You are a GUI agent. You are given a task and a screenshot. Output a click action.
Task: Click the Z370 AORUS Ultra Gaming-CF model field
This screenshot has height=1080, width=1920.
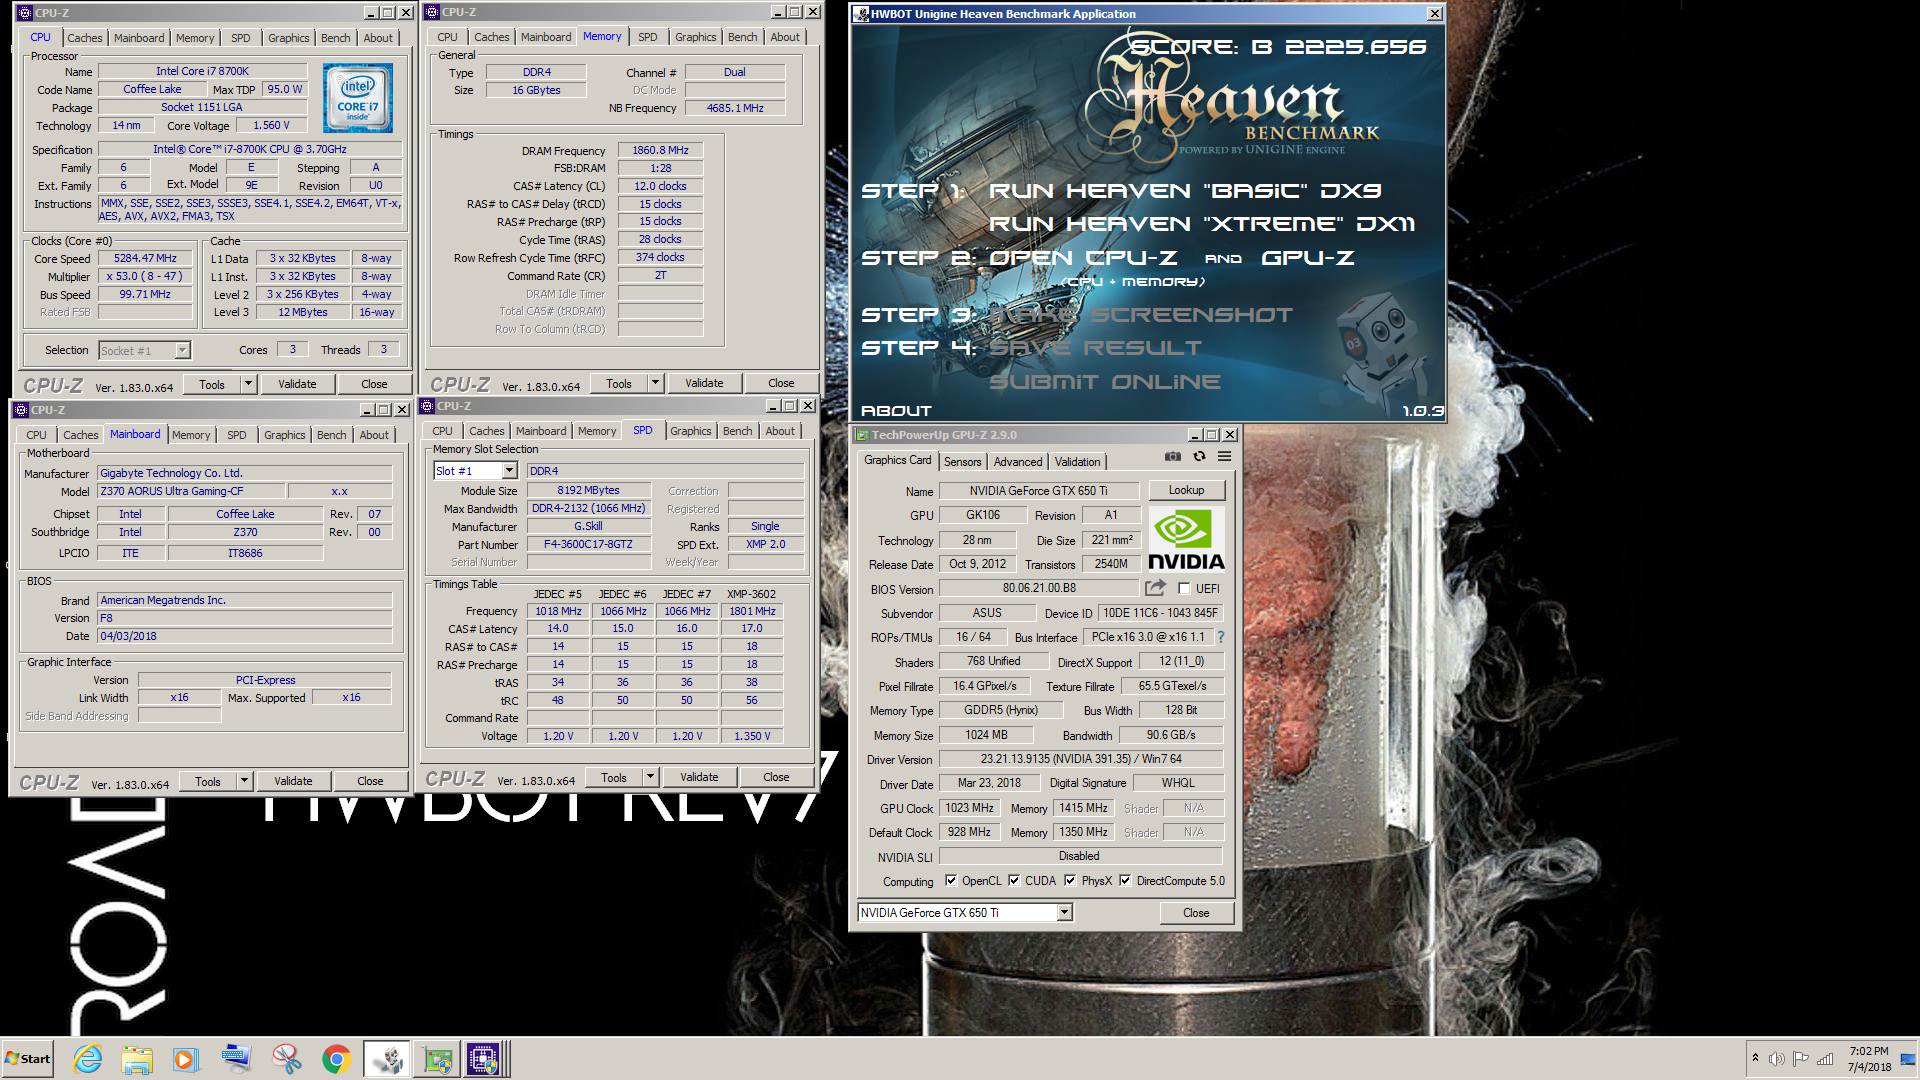coord(190,491)
